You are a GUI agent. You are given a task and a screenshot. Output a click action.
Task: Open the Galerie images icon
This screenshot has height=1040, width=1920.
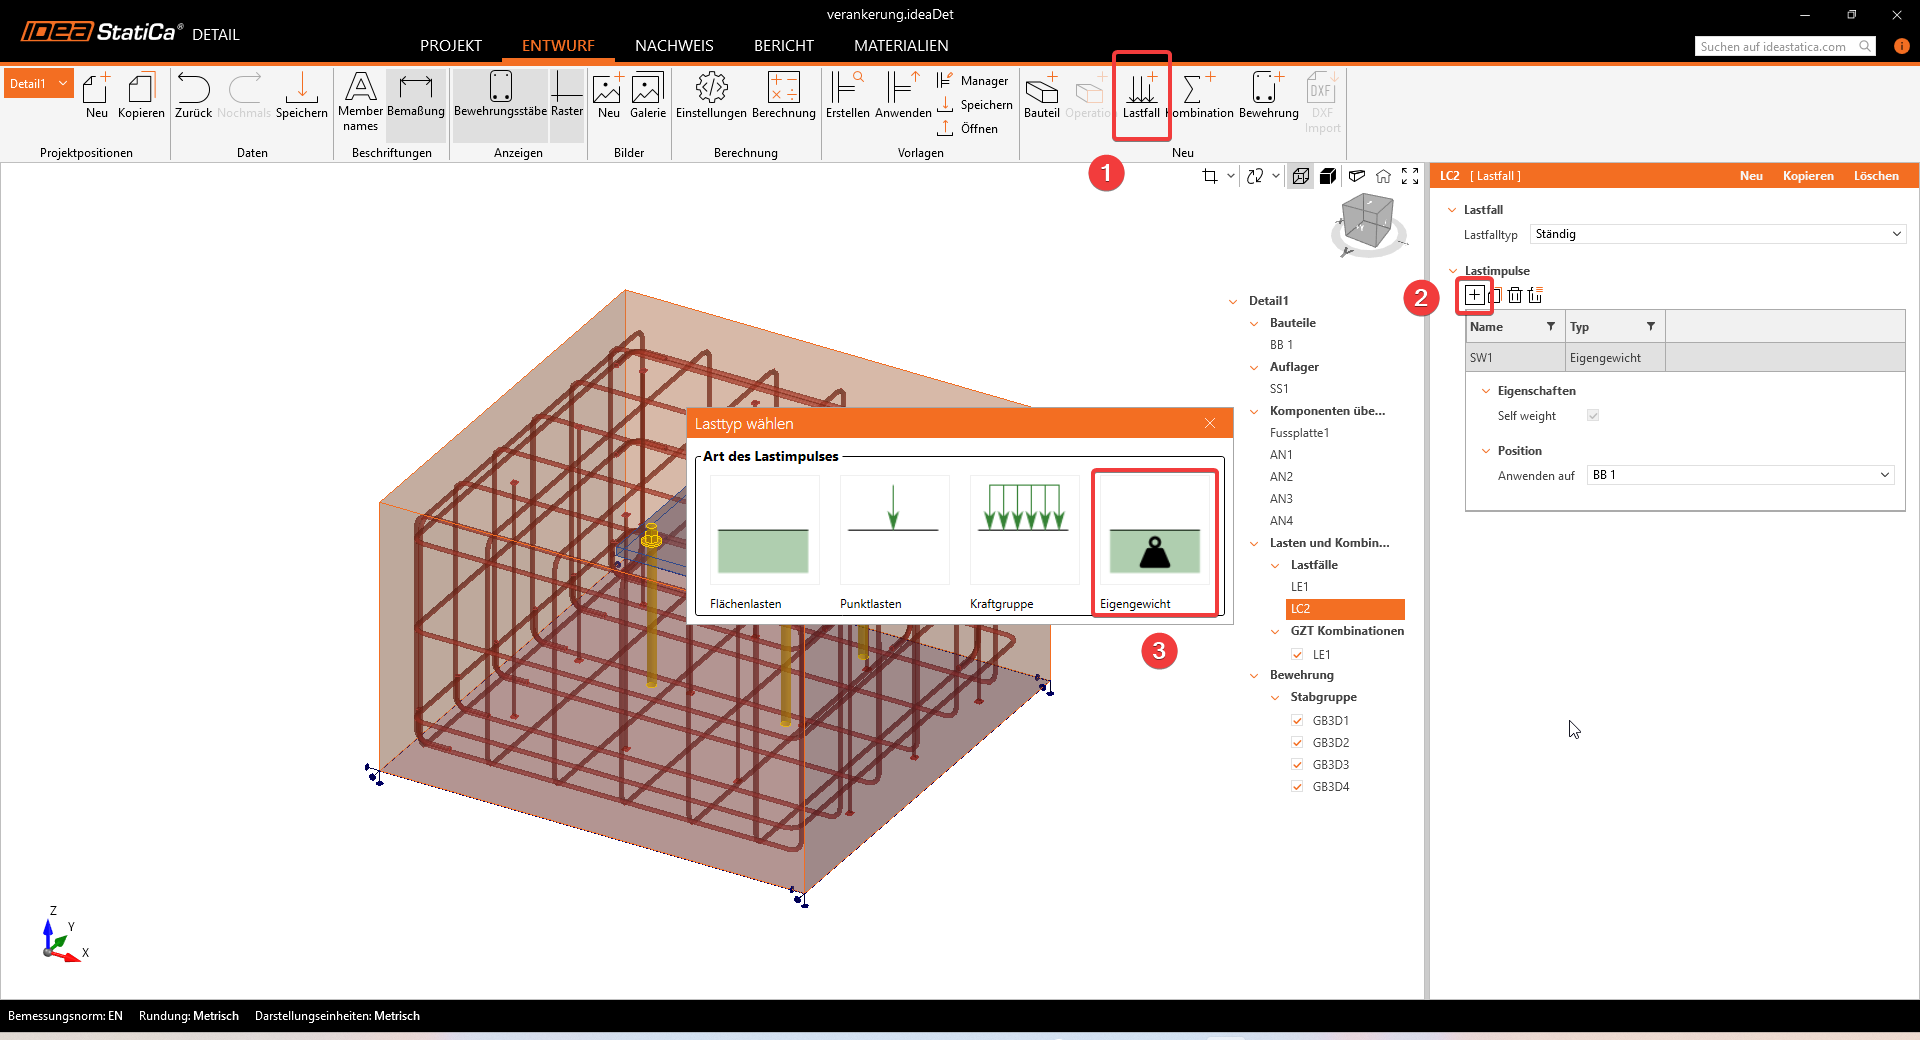coord(647,93)
